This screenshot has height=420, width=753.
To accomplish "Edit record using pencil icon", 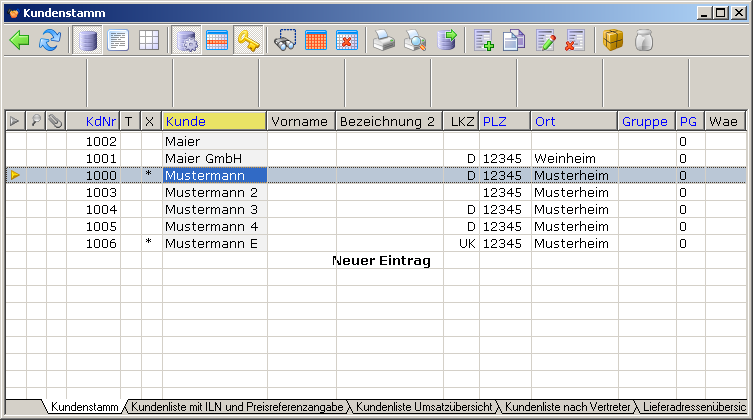I will click(545, 41).
